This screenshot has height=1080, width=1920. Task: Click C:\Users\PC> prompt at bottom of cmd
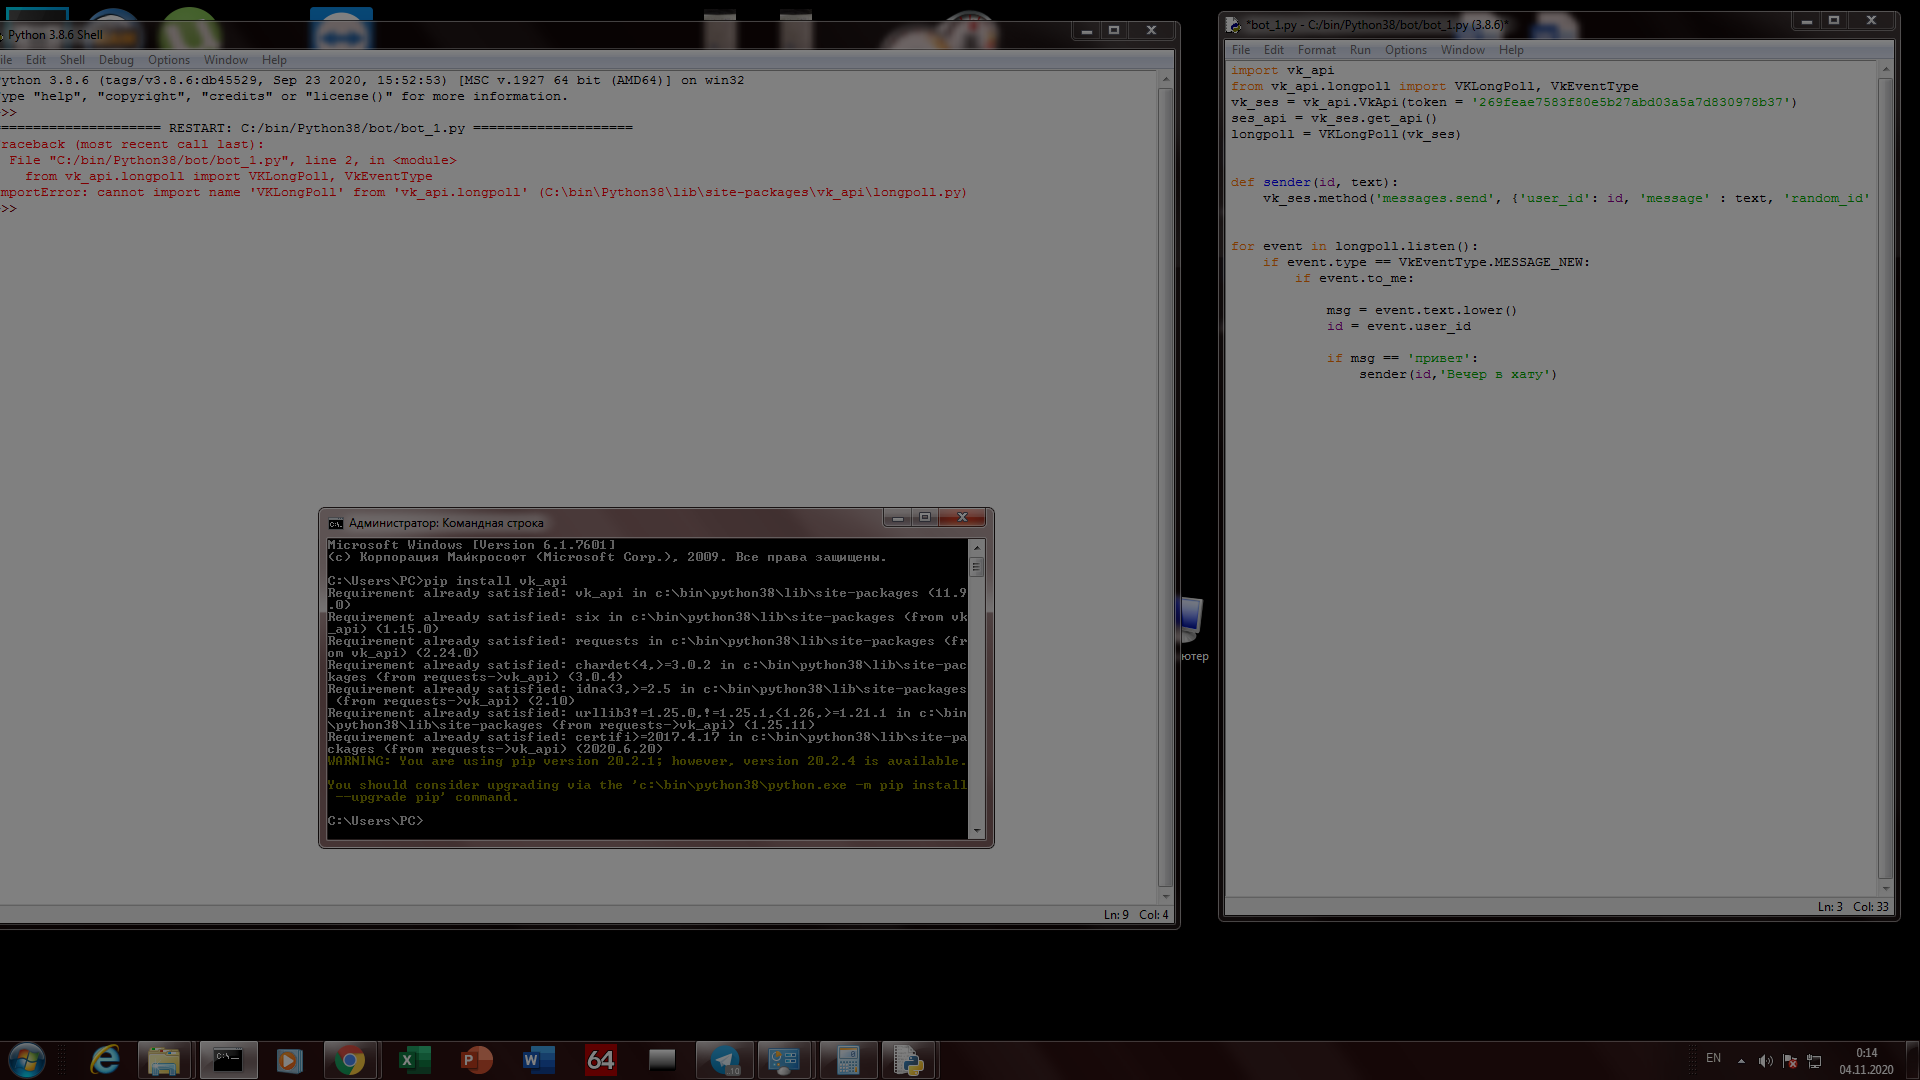375,821
